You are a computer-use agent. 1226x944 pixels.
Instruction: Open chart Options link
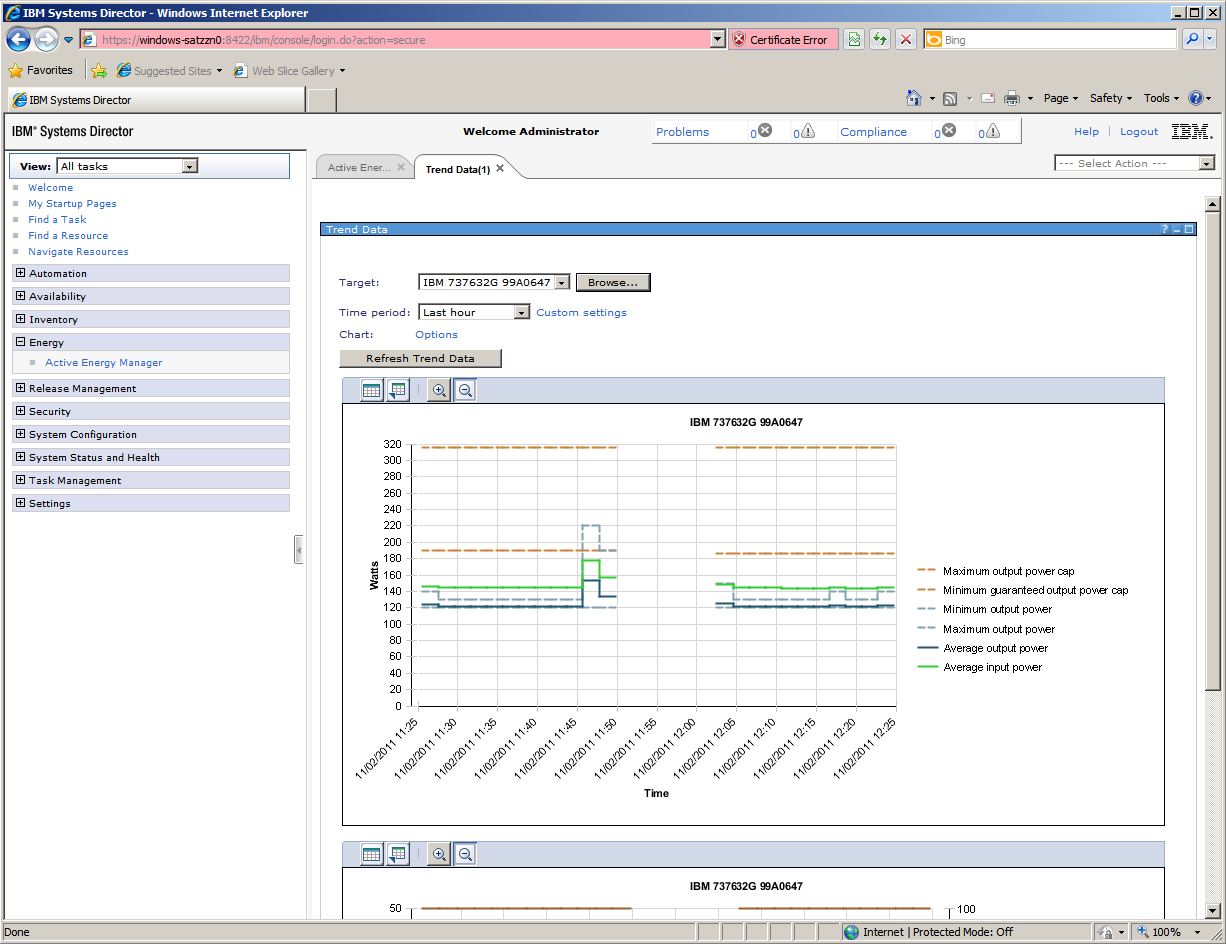click(436, 335)
